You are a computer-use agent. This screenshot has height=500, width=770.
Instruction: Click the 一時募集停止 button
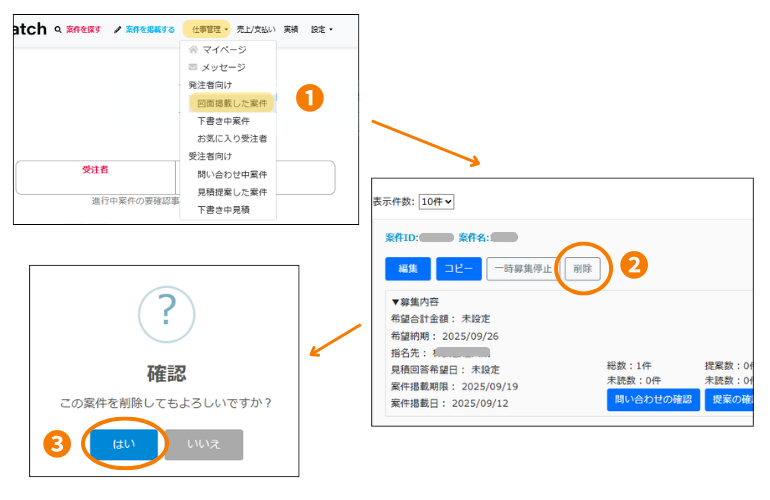523,269
